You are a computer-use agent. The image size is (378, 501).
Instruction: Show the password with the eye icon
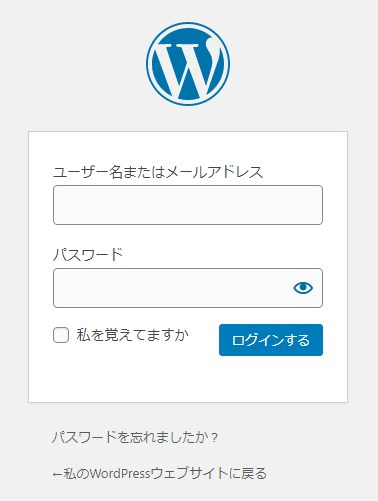click(303, 288)
